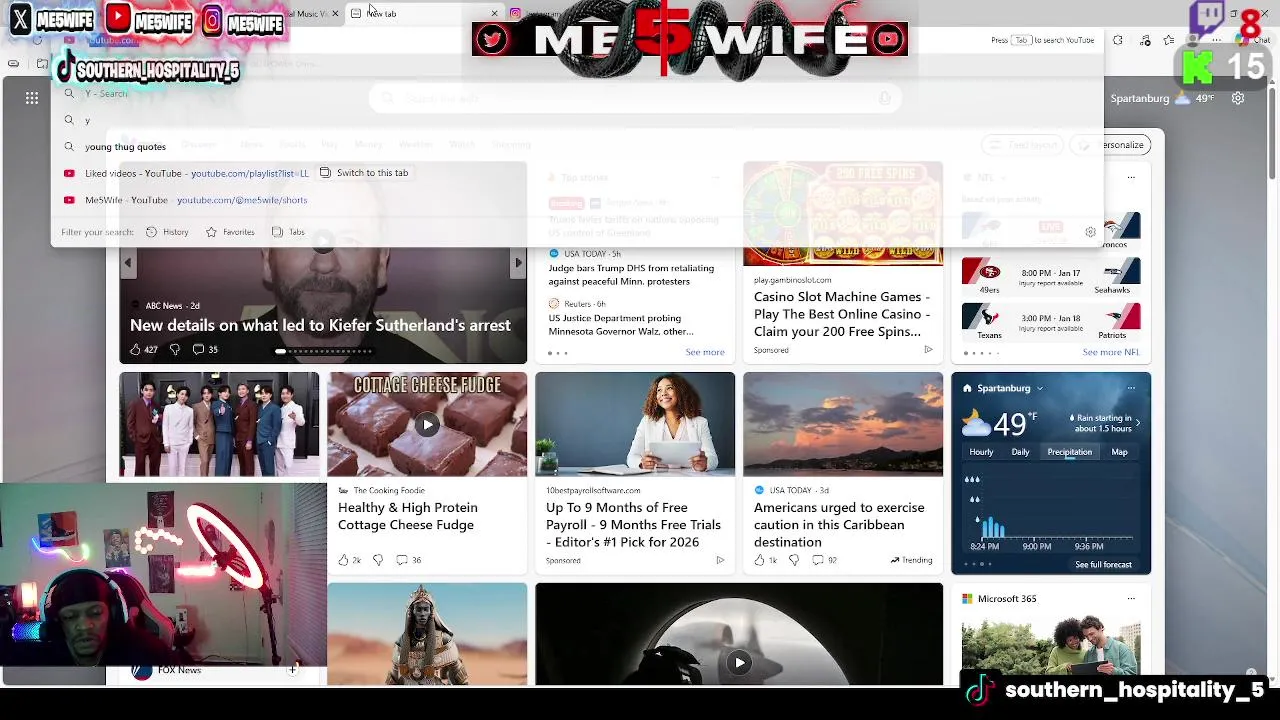The width and height of the screenshot is (1280, 720).
Task: Open the Healthy & High Protein Cottage Cheese Fudge headline
Action: click(x=408, y=516)
